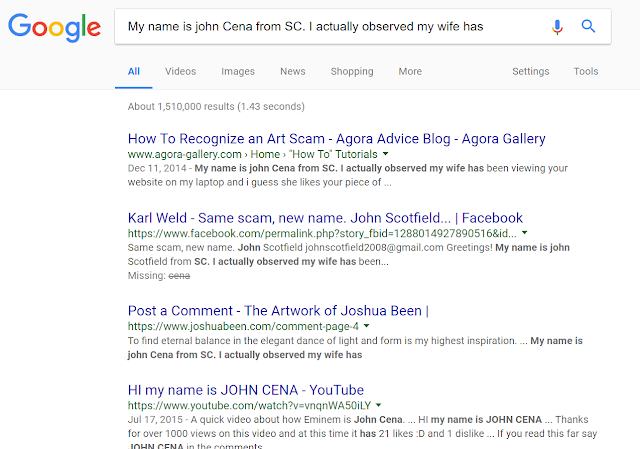The height and width of the screenshot is (449, 640).
Task: Expand options arrow beside joshuabeen.com URL
Action: coord(366,326)
